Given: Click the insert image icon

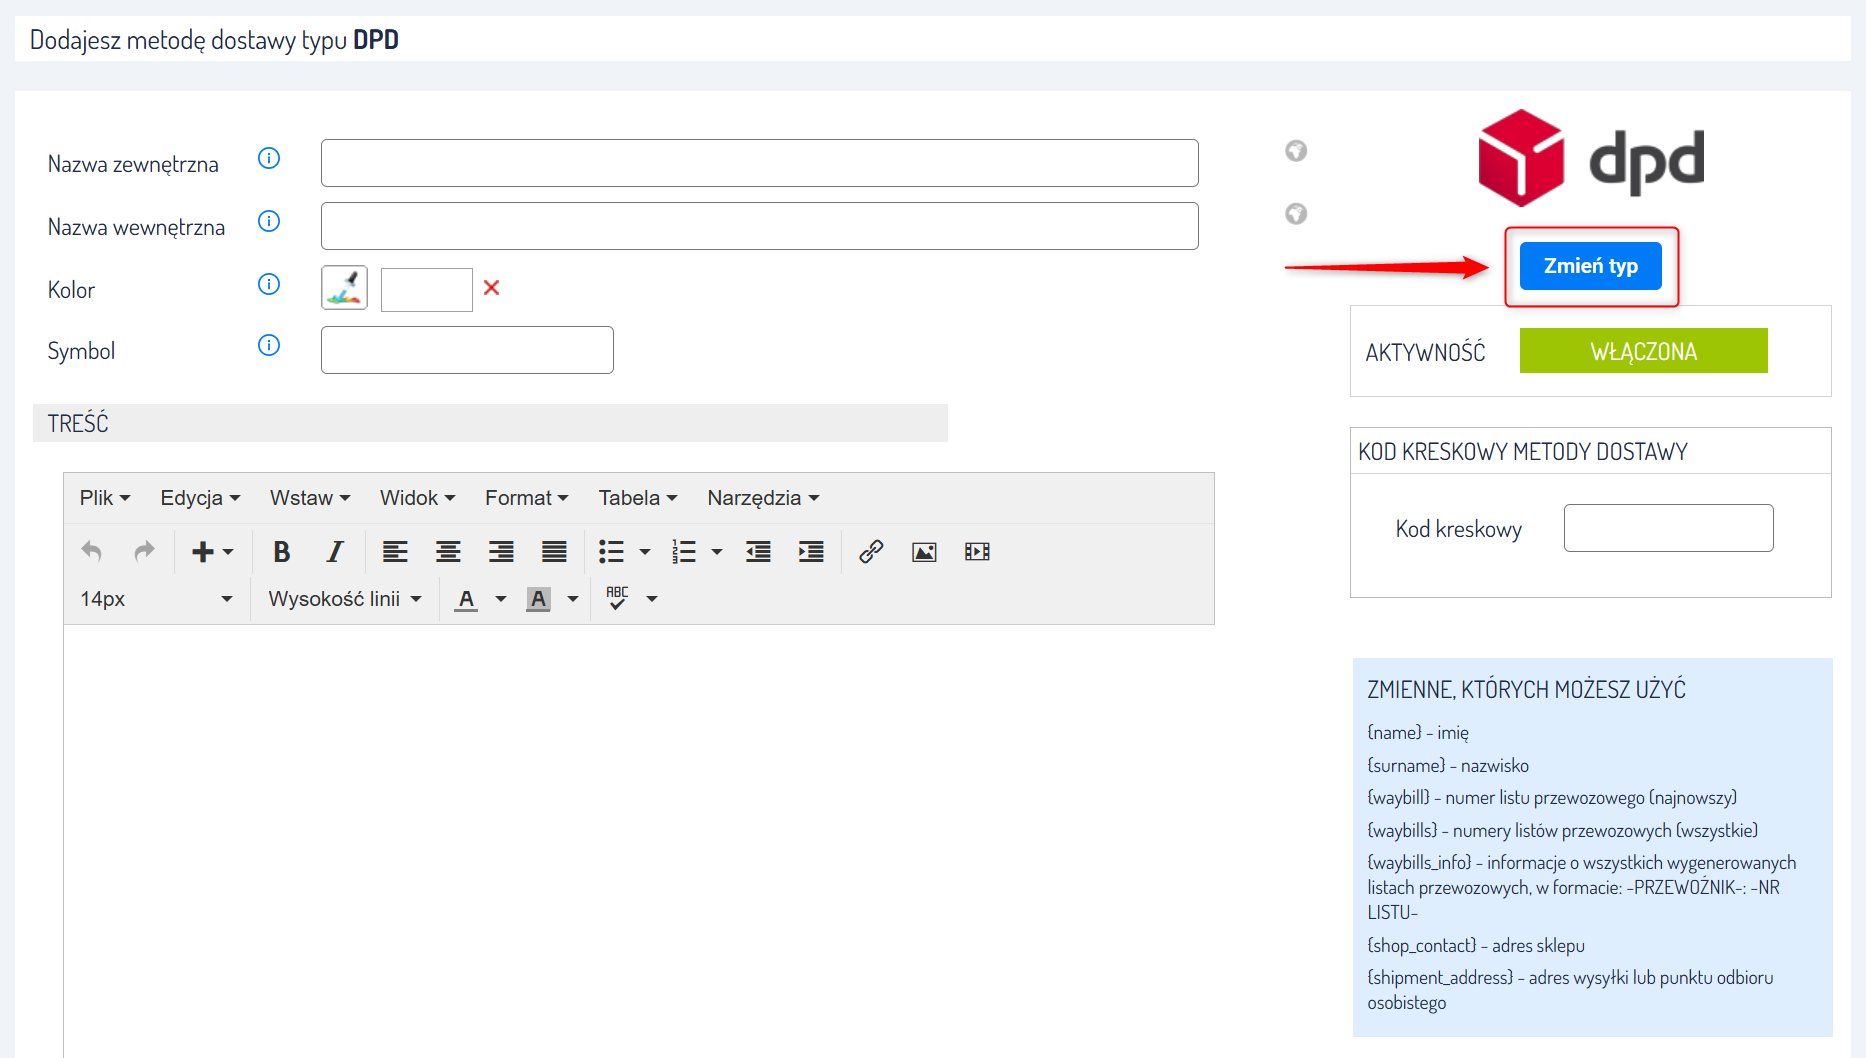Looking at the screenshot, I should pos(924,552).
